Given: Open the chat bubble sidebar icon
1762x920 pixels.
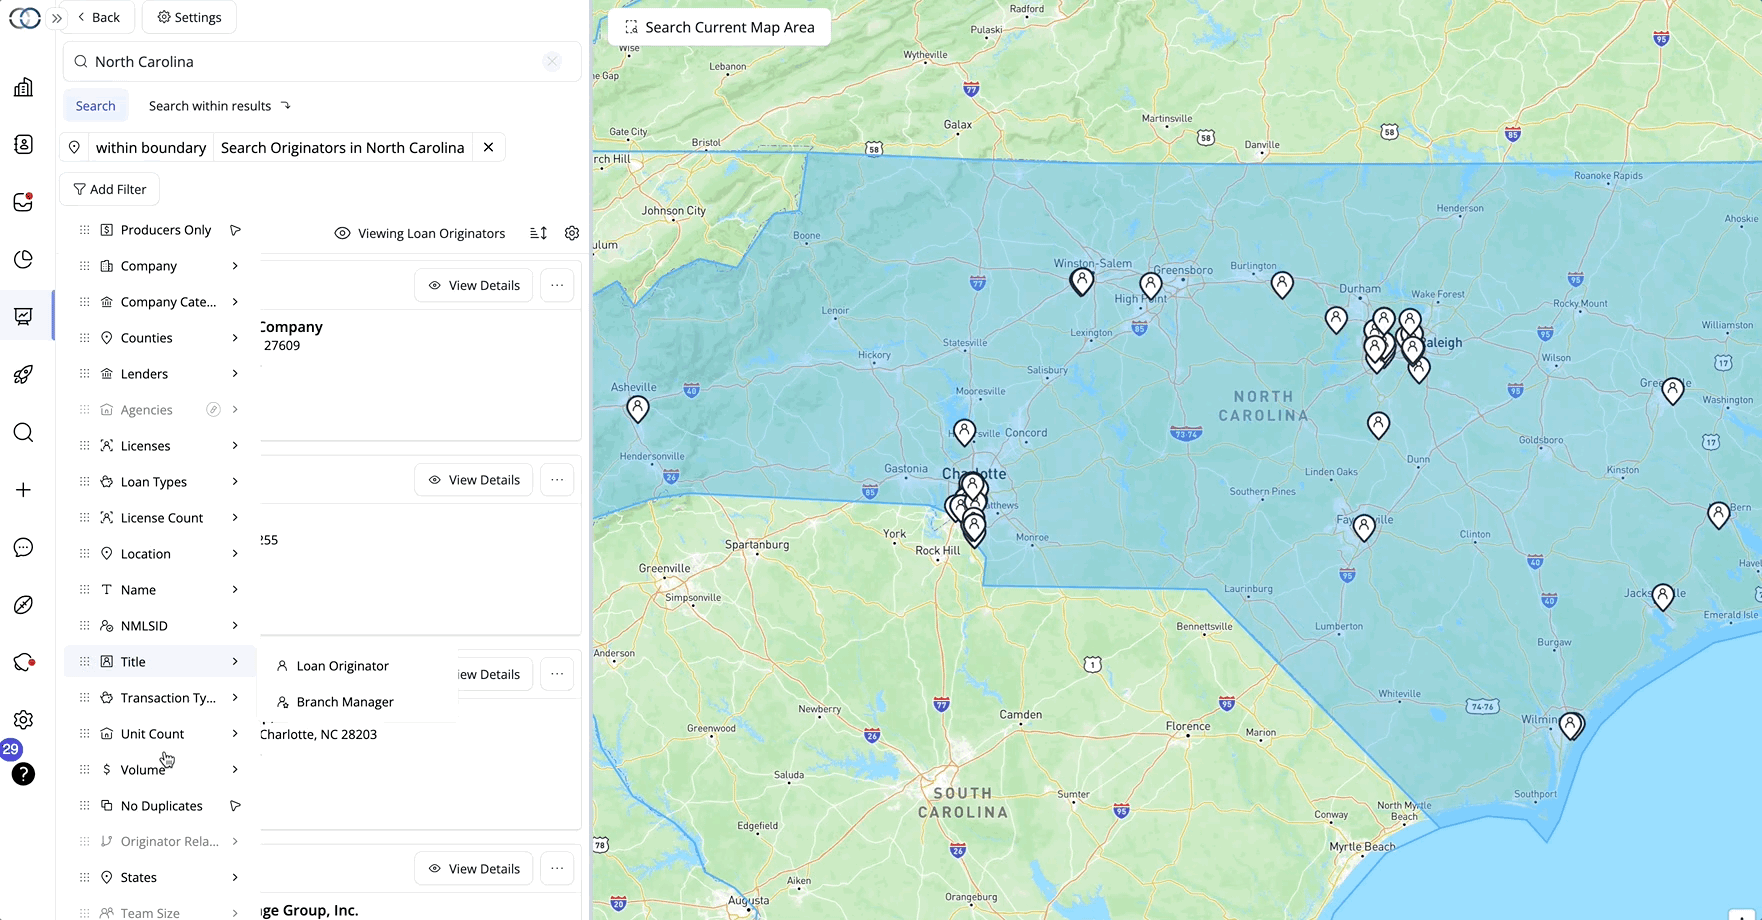Looking at the screenshot, I should tap(23, 547).
